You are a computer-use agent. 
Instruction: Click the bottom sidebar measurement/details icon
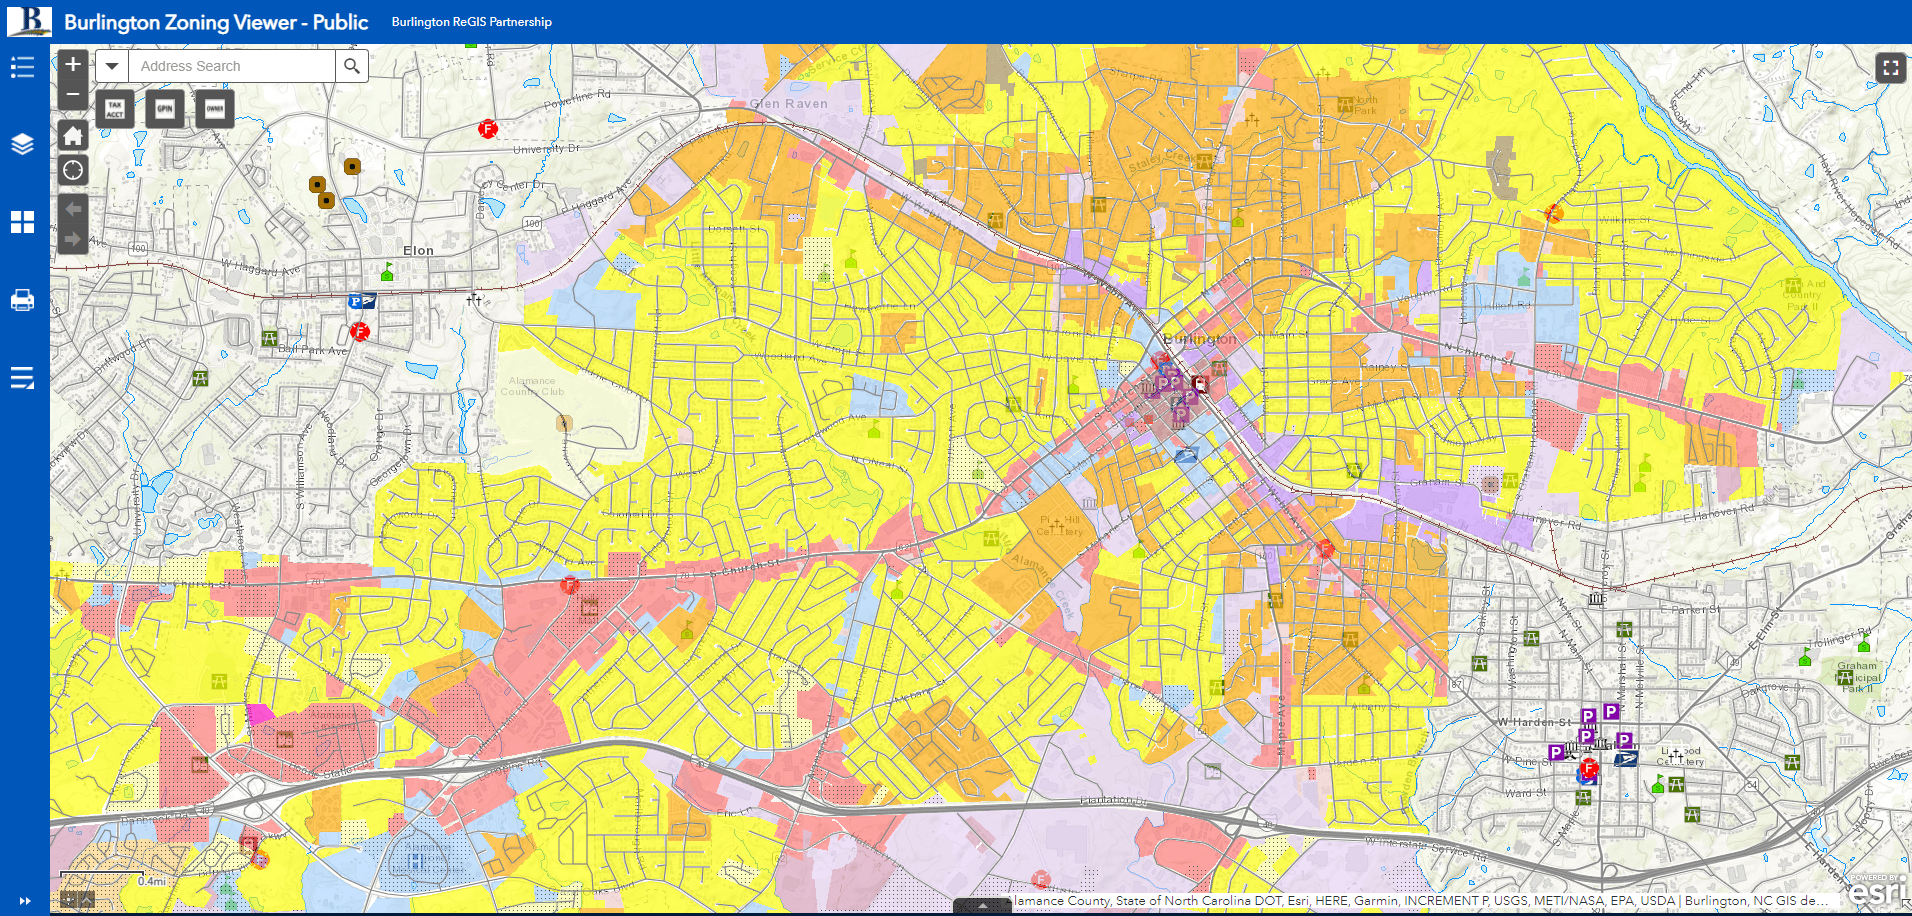pos(22,378)
